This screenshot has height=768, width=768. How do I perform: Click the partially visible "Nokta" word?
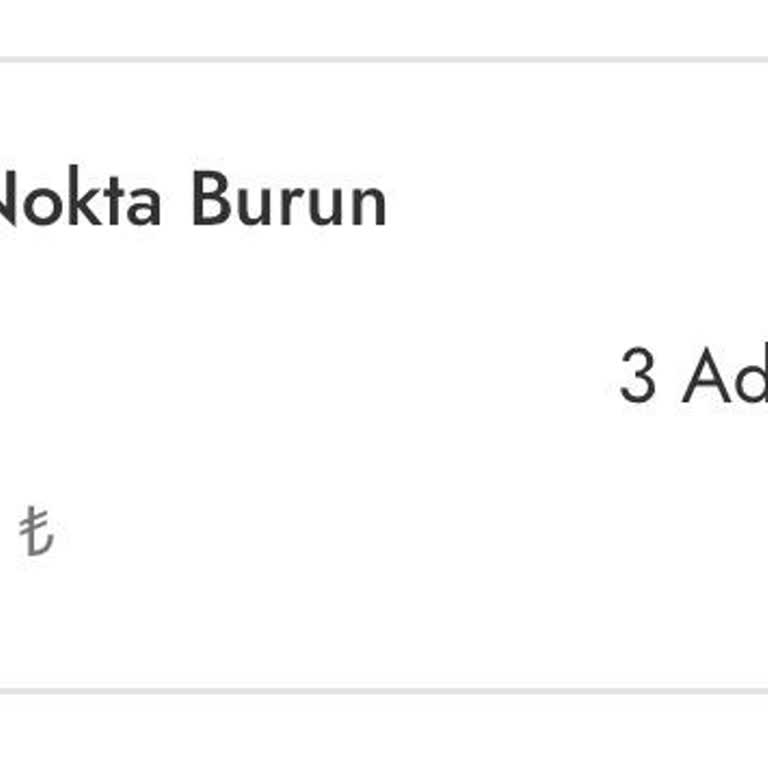coord(78,202)
